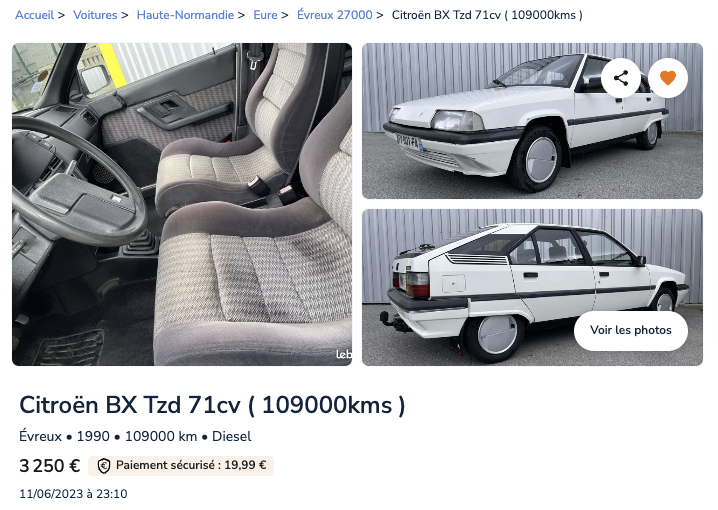This screenshot has height=510, width=718.
Task: Select the Haute-Normandie breadcrumb
Action: (185, 15)
